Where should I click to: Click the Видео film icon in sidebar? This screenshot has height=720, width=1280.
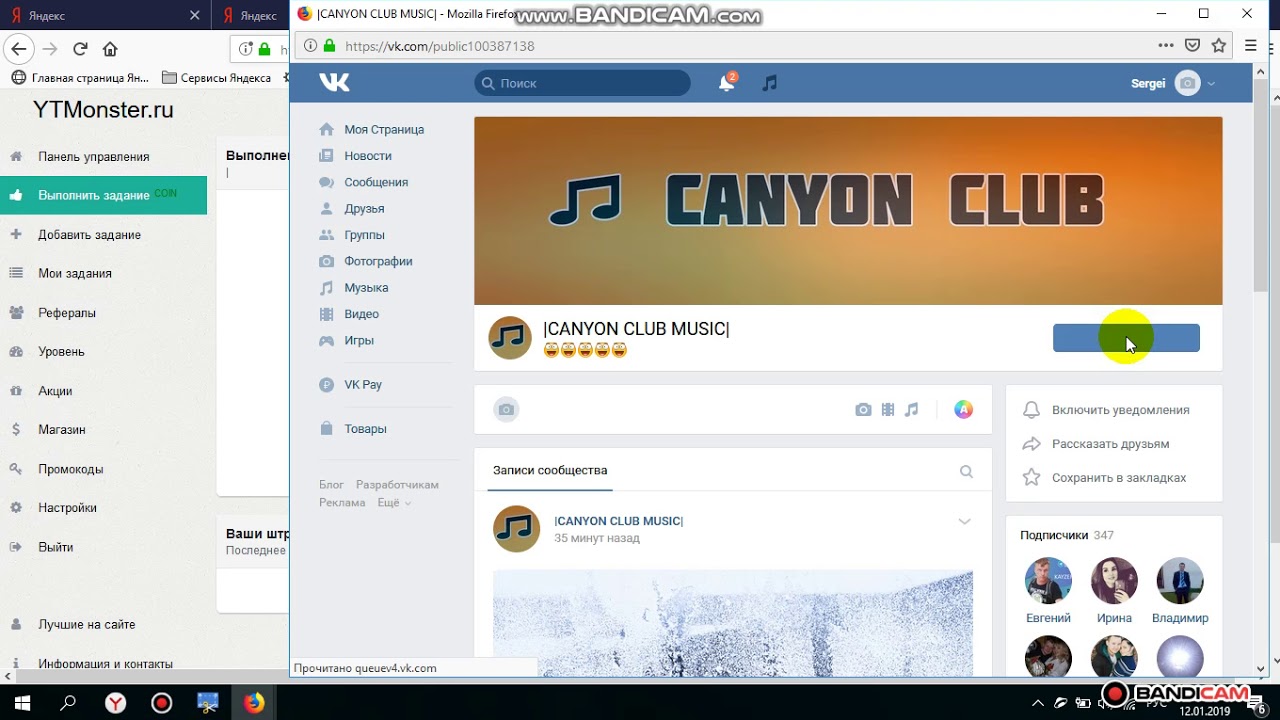click(326, 314)
